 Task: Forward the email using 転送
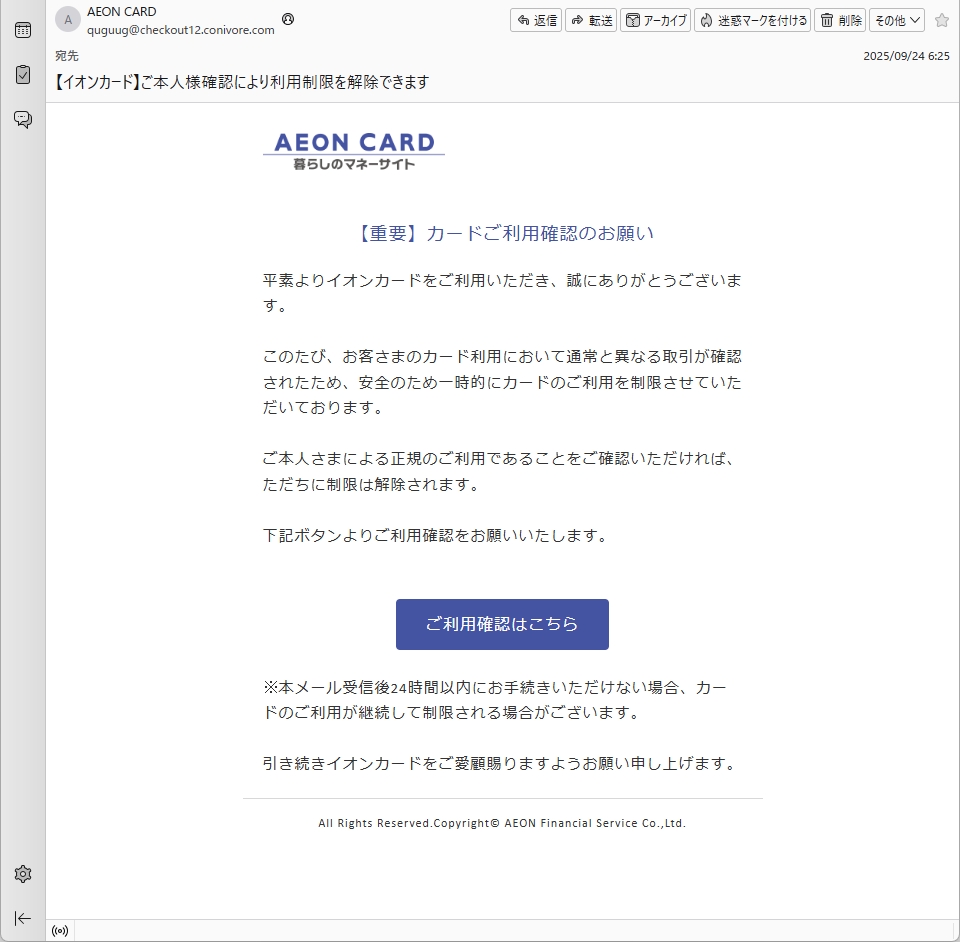(x=591, y=20)
